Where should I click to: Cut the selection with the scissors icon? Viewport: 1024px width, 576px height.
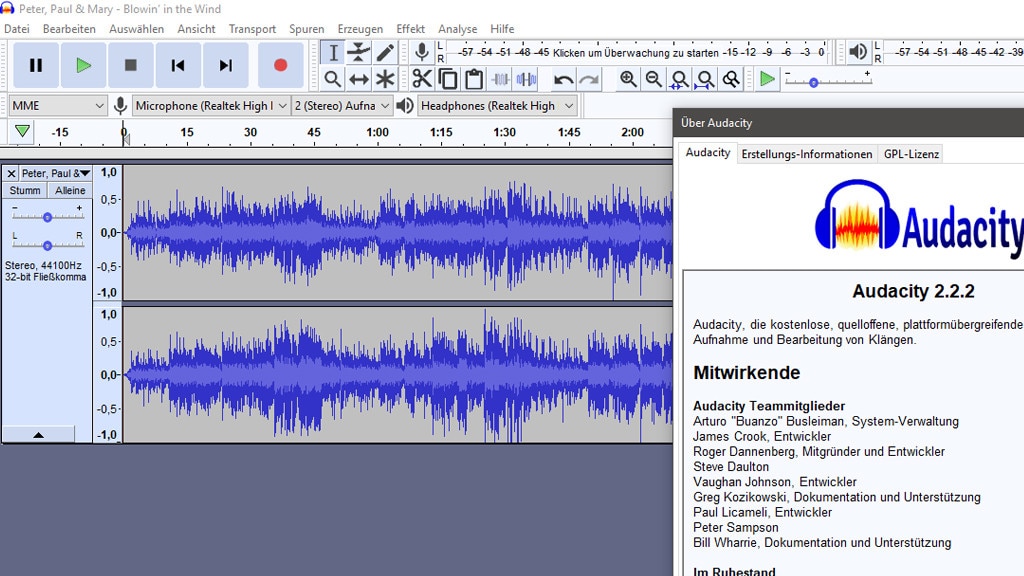(x=423, y=78)
